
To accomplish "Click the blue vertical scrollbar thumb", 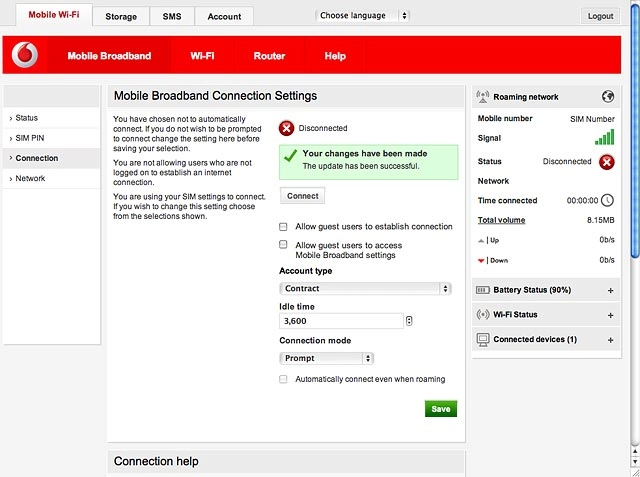I will tap(635, 131).
